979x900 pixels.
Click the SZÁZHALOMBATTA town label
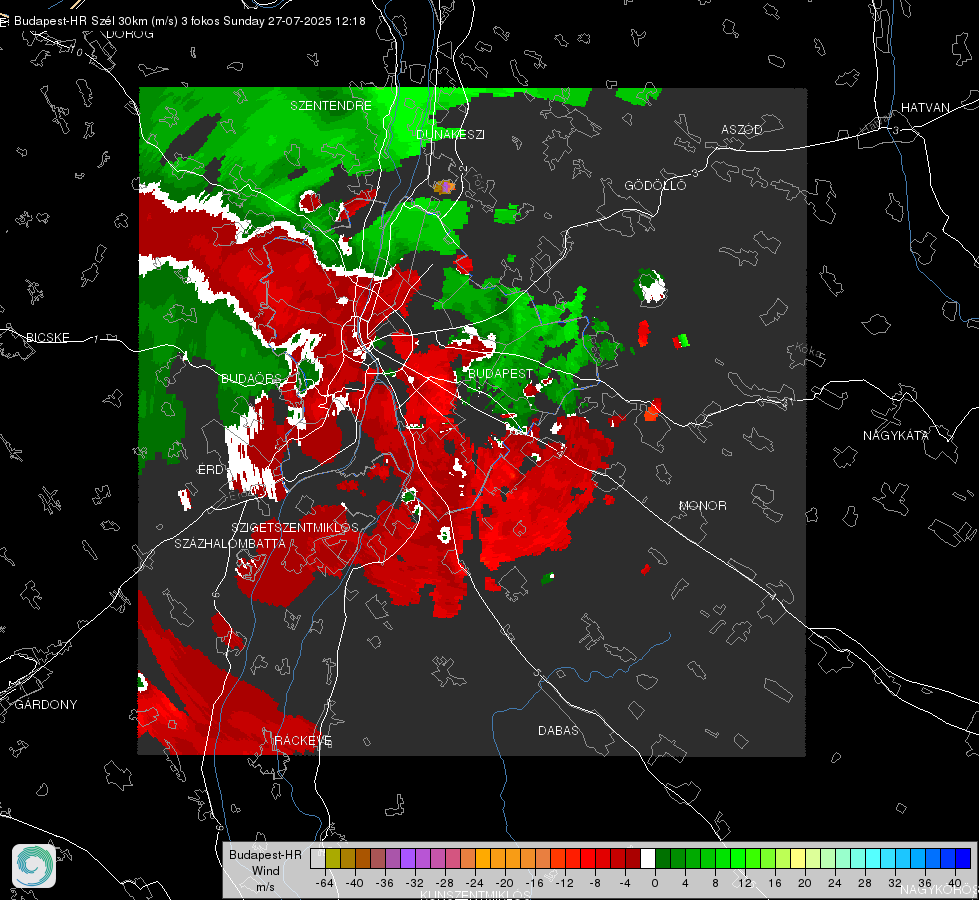[230, 543]
